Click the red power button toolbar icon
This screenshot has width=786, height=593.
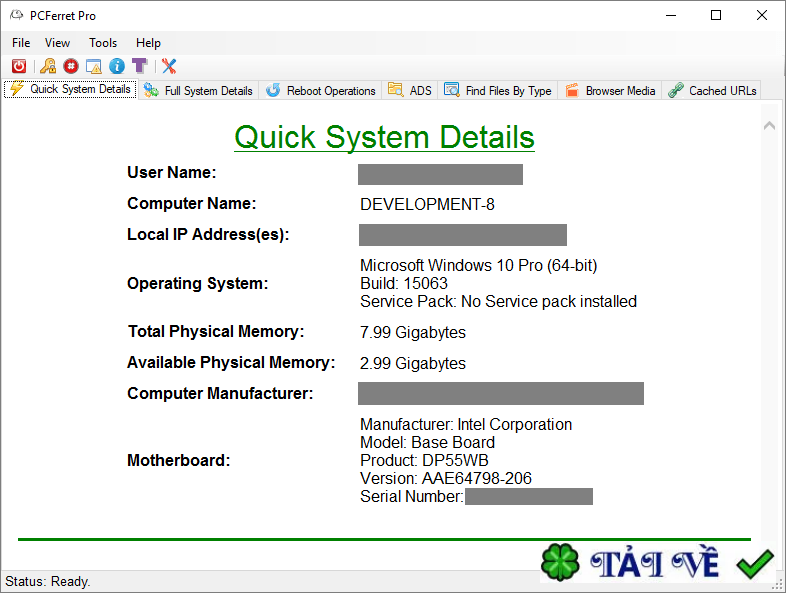tap(19, 66)
